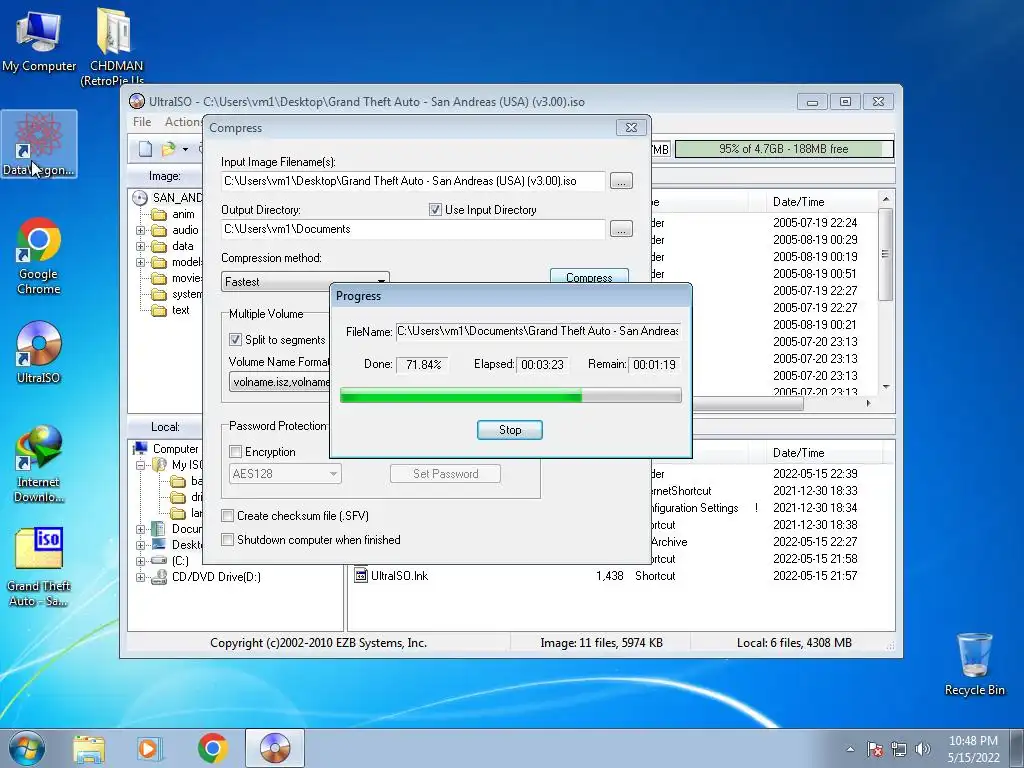Browse for Output Directory
This screenshot has height=768, width=1024.
tap(621, 229)
